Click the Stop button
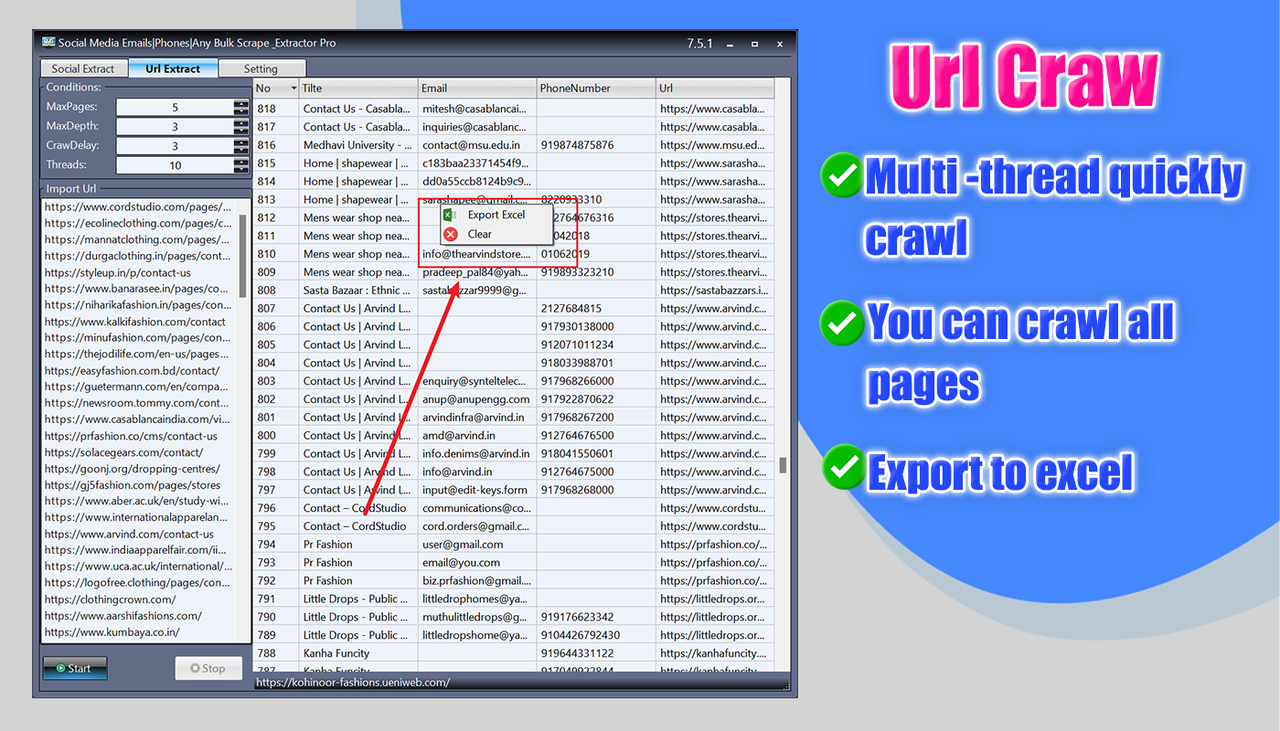The height and width of the screenshot is (731, 1280). pyautogui.click(x=208, y=668)
